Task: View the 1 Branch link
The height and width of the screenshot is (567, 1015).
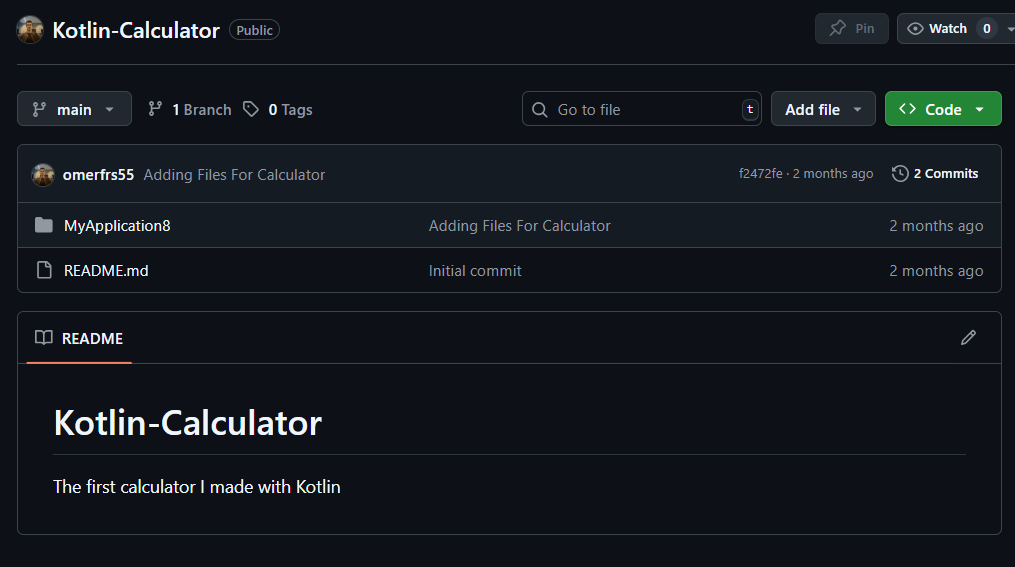Action: tap(201, 110)
